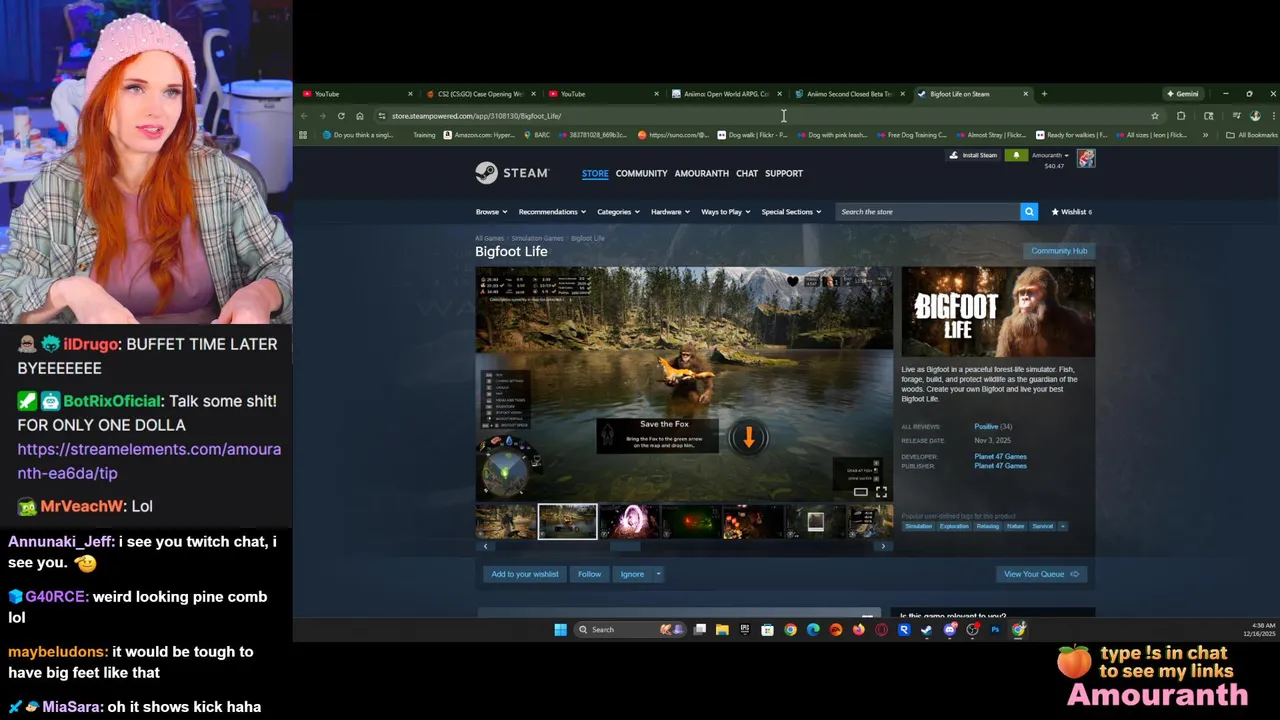Open the Hardware dropdown

670,212
